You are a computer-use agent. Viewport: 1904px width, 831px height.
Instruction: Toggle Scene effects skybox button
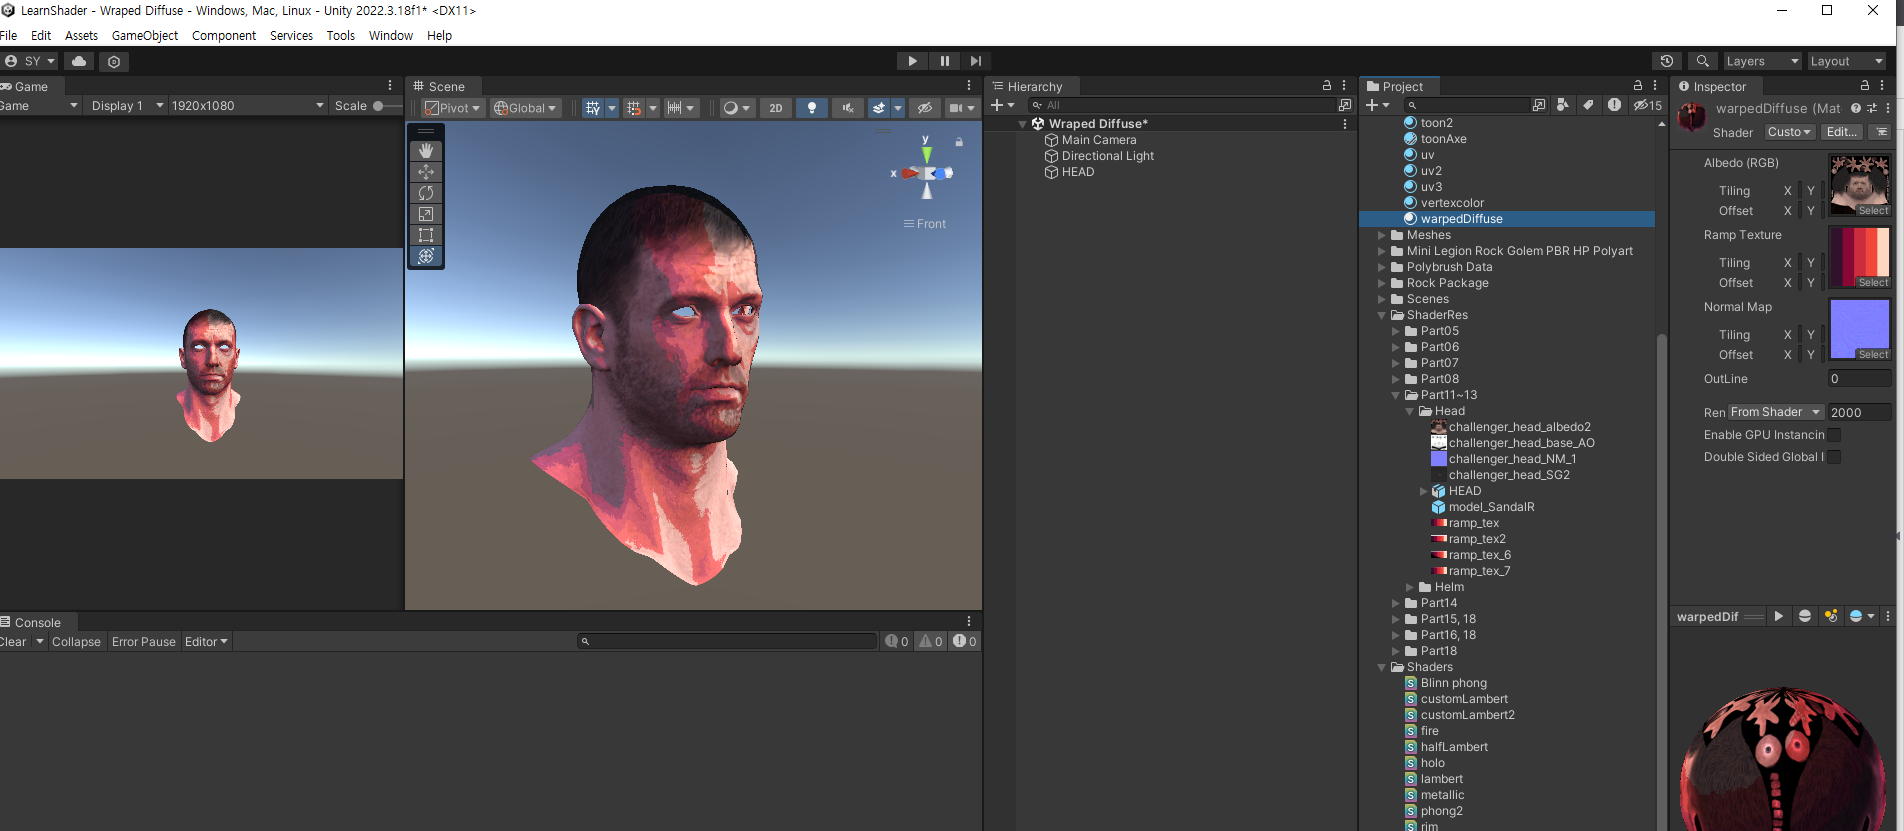[x=879, y=108]
